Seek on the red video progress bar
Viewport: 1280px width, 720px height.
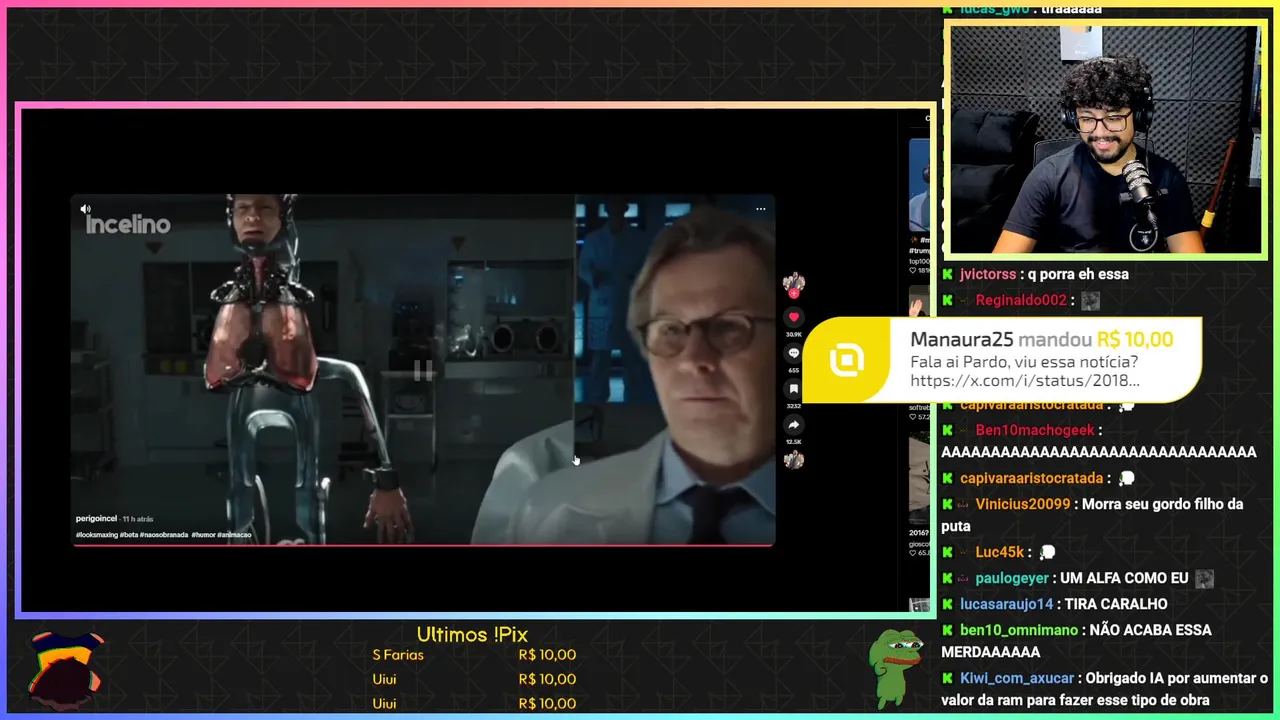pyautogui.click(x=423, y=546)
